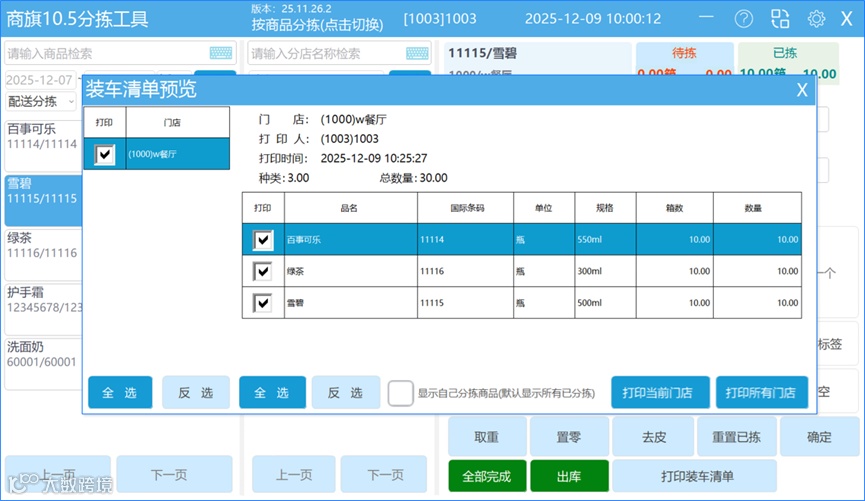Image resolution: width=865 pixels, height=501 pixels.
Task: Click 百事可乐 name cell in table
Action: [x=350, y=239]
